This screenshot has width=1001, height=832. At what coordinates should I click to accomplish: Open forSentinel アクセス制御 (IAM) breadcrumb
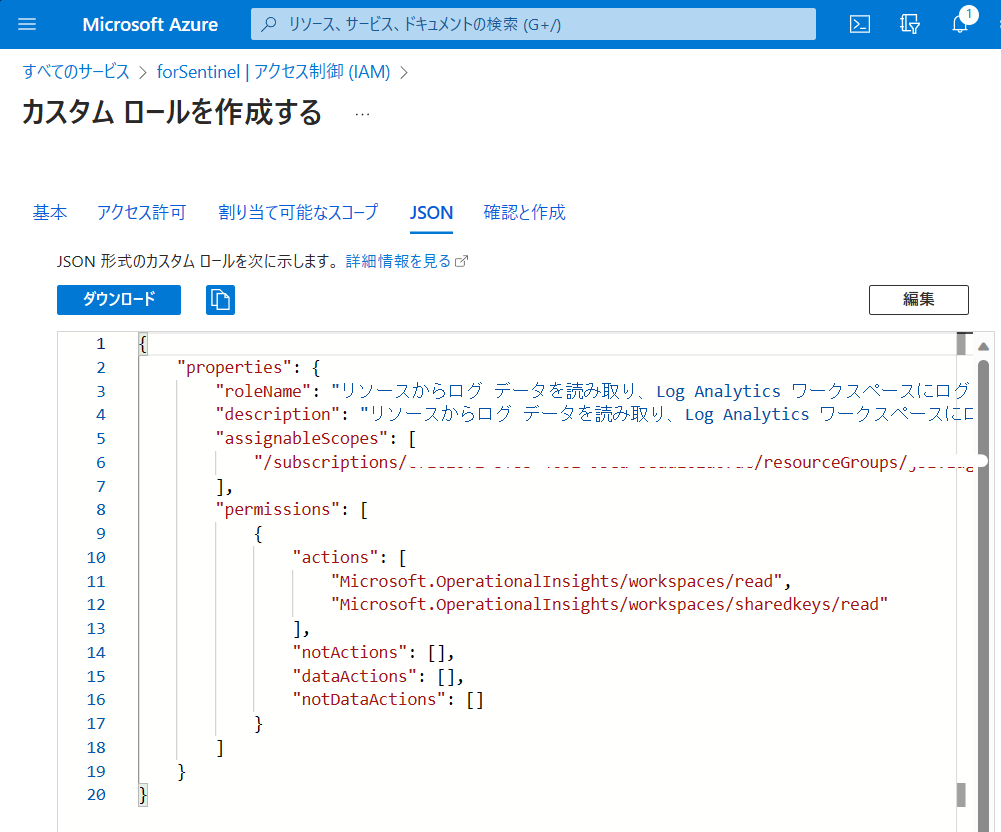coord(273,72)
